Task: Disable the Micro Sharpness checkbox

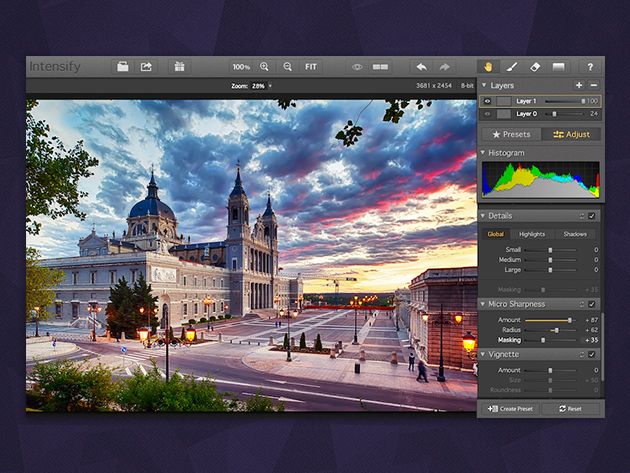Action: point(592,304)
